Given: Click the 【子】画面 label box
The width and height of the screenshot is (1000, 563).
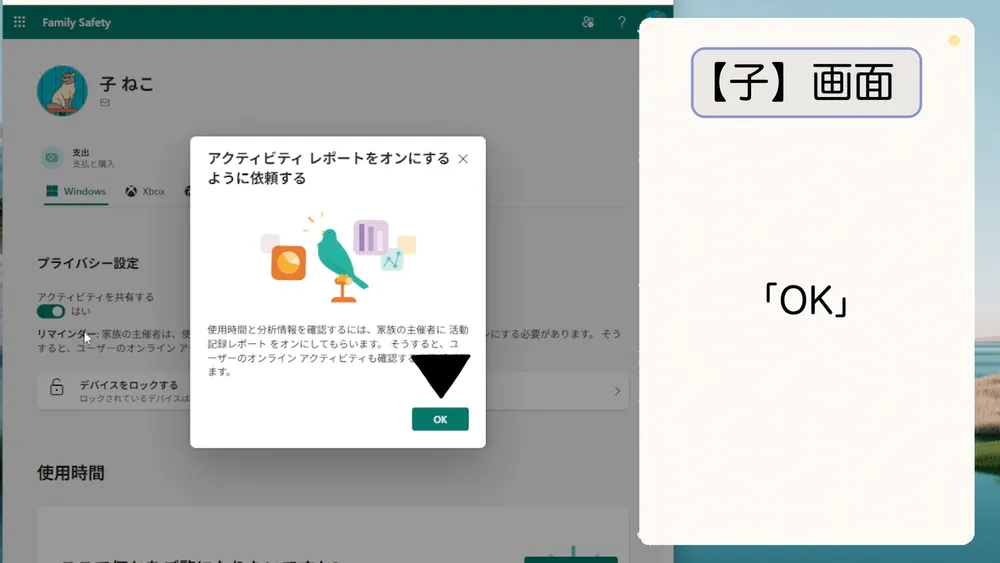Looking at the screenshot, I should (x=806, y=82).
